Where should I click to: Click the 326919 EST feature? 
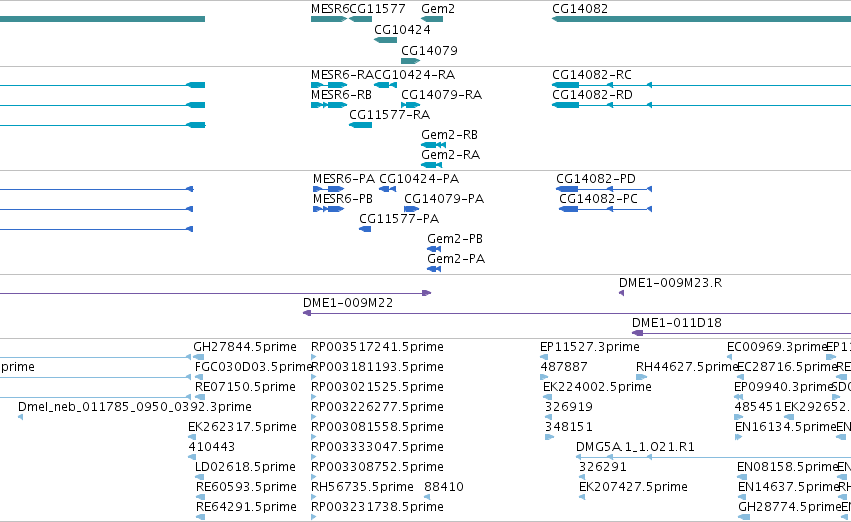[548, 418]
